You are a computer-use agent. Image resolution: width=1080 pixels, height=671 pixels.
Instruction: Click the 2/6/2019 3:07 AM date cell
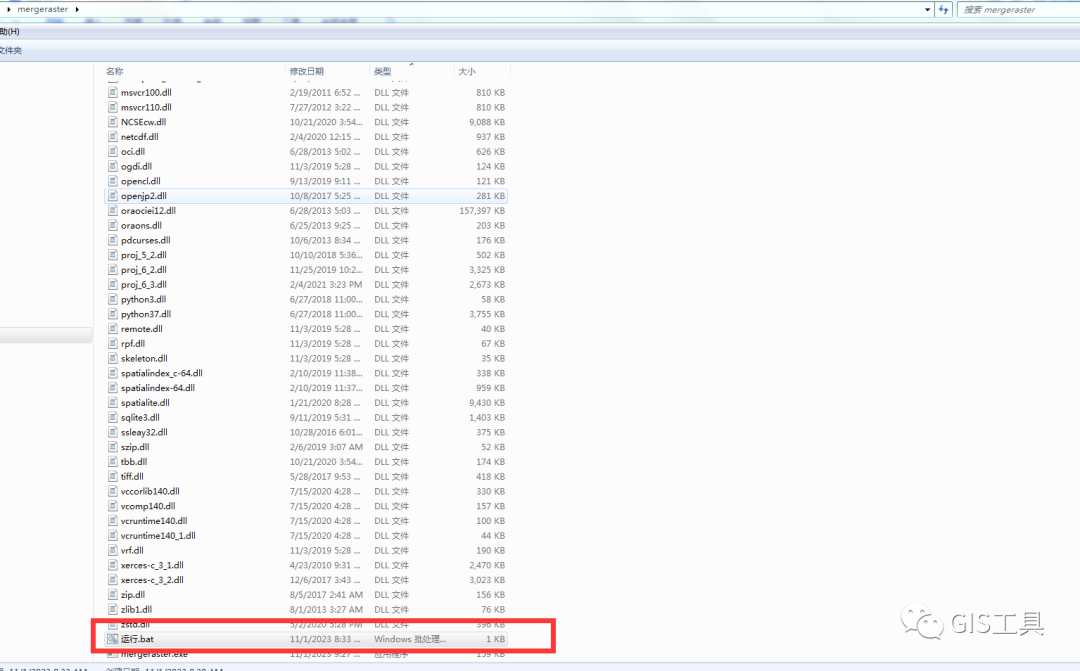coord(326,447)
